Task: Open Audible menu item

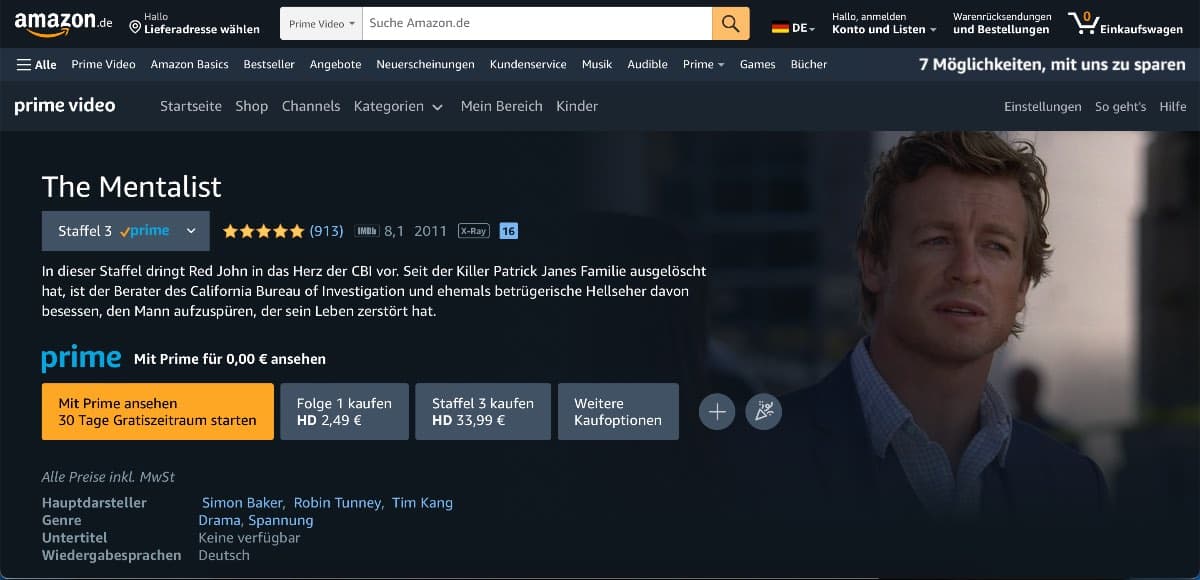Action: 647,64
